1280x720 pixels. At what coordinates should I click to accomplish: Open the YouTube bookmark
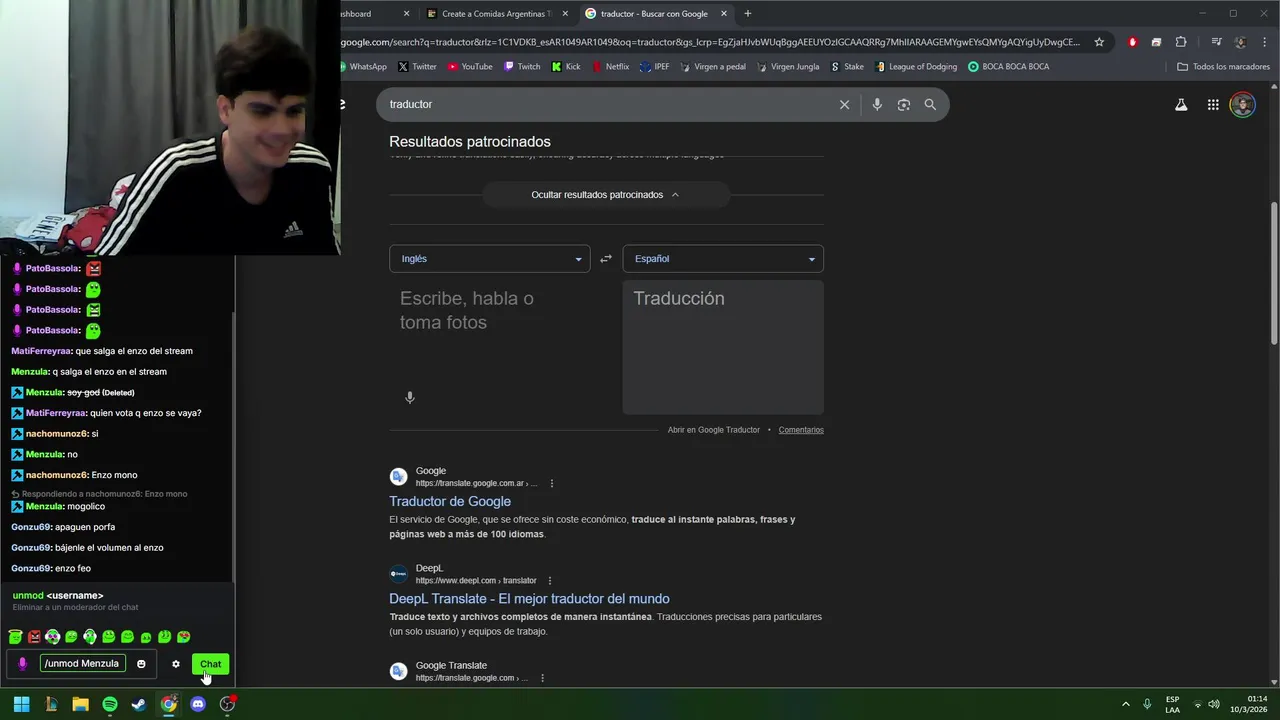tap(470, 67)
